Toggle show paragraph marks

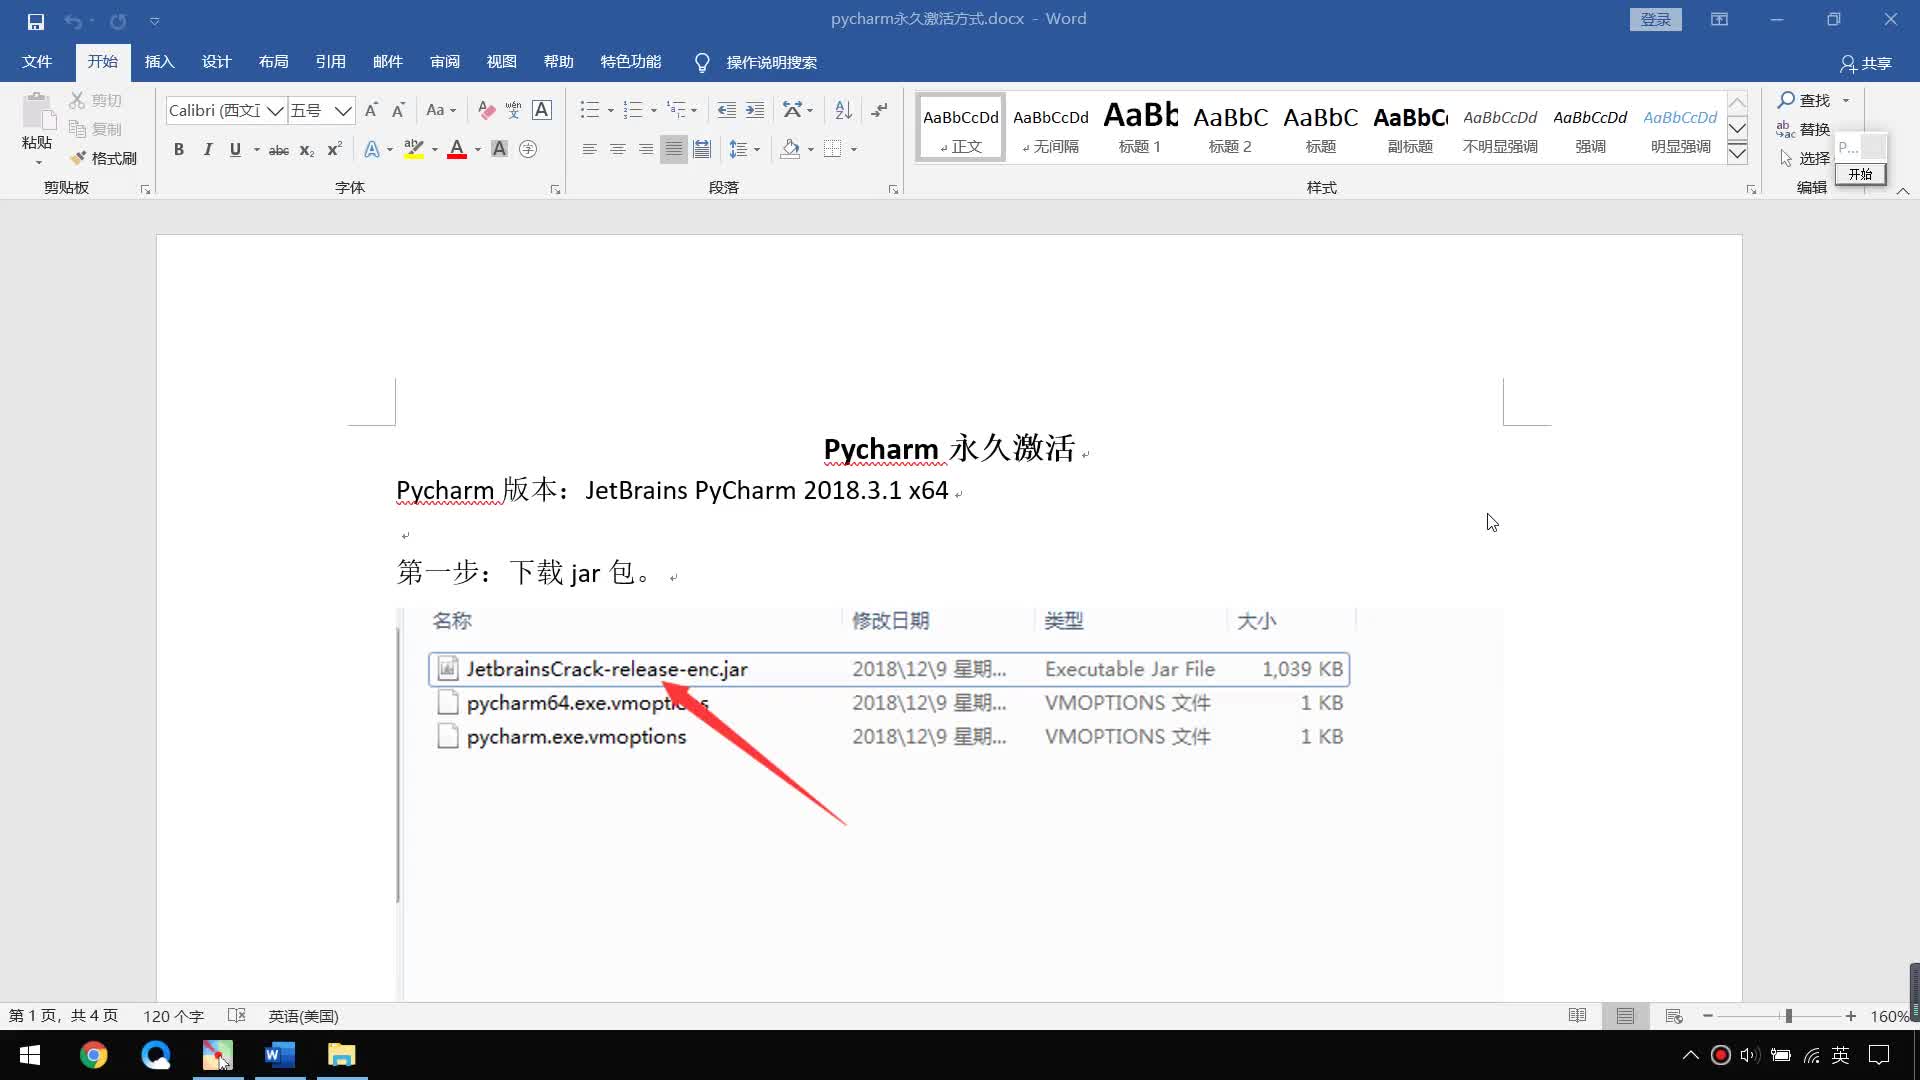[879, 110]
